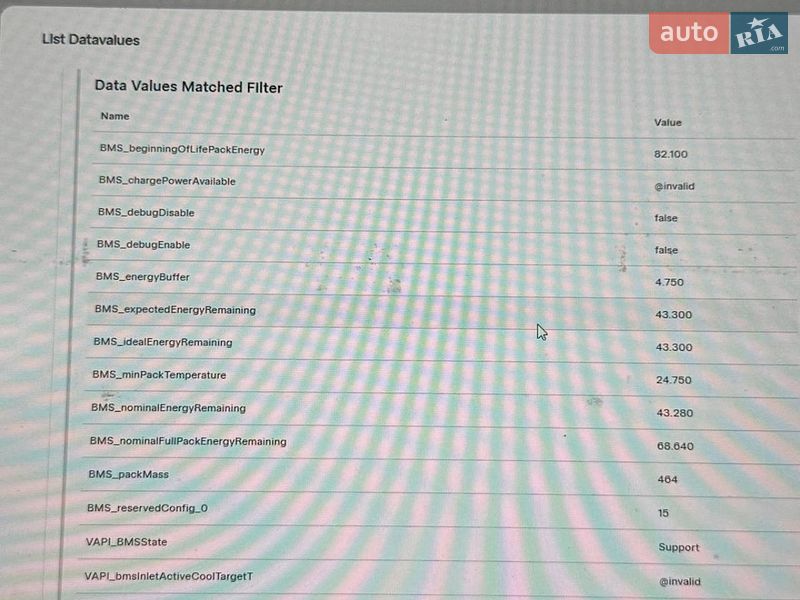Select the BMS_energyBuffer entry
800x600 pixels.
point(142,277)
